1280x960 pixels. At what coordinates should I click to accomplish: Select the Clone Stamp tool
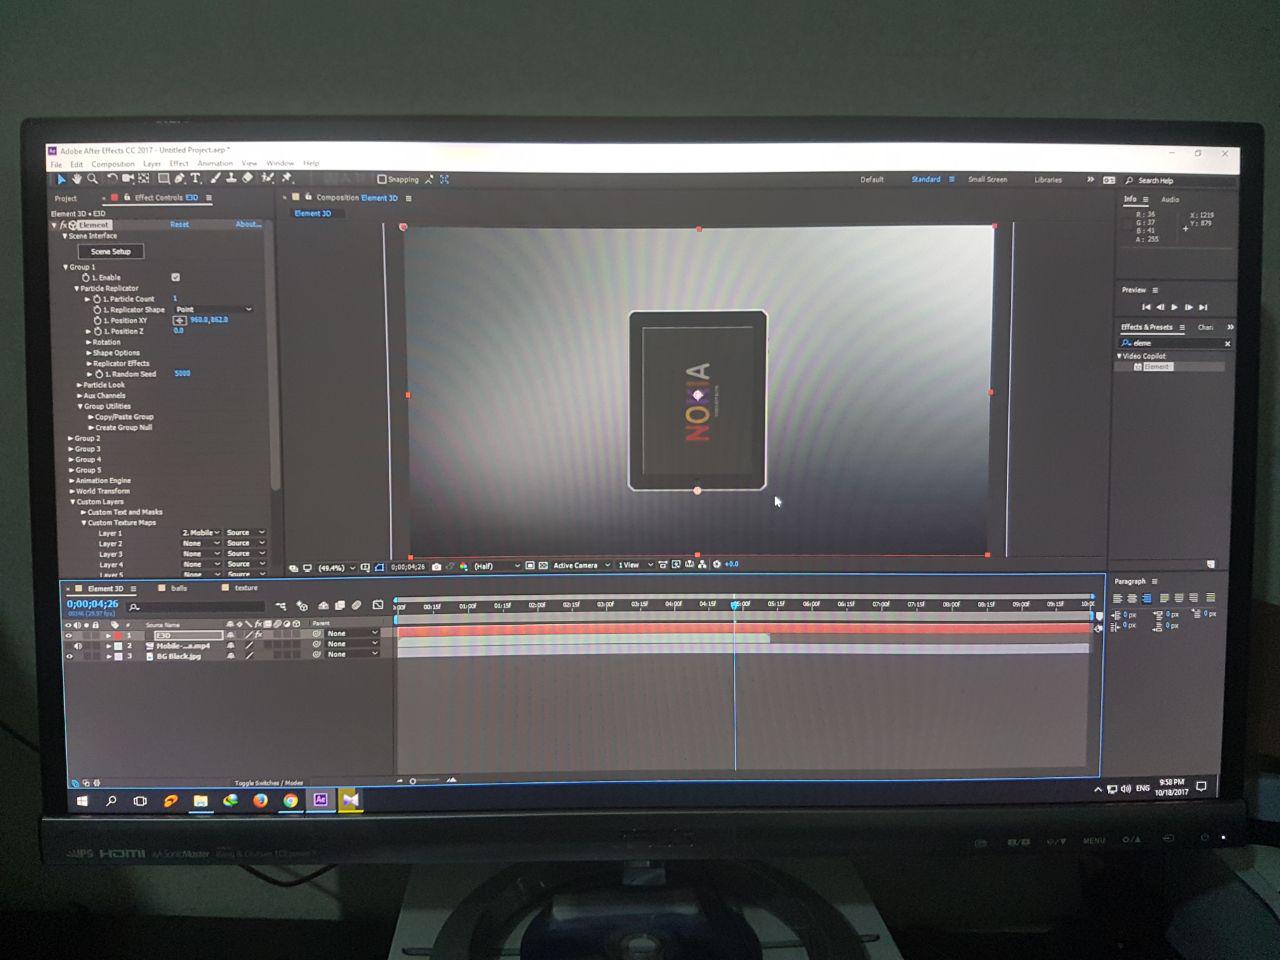tap(231, 179)
